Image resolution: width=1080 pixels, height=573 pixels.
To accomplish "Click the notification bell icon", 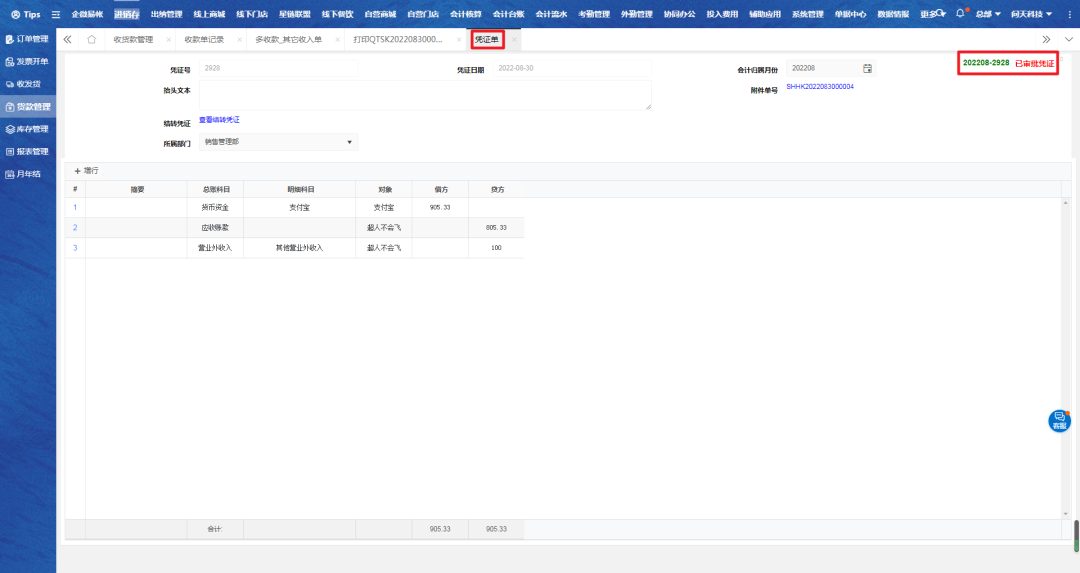I will 960,14.
